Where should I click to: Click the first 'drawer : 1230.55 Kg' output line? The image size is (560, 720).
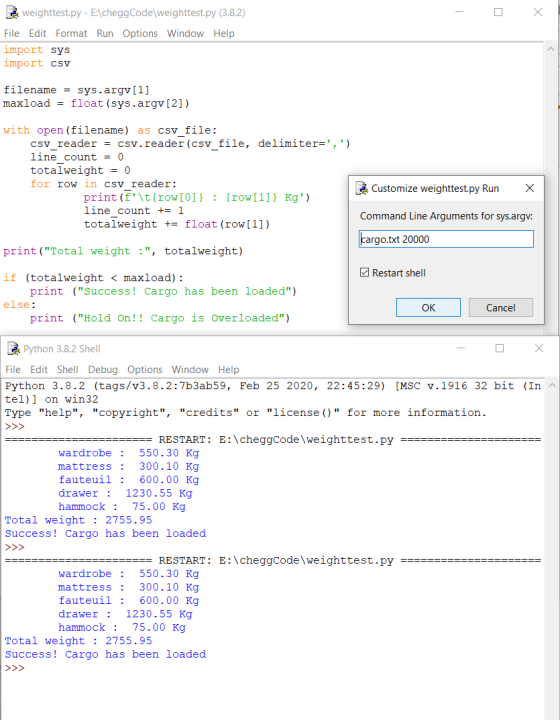125,494
